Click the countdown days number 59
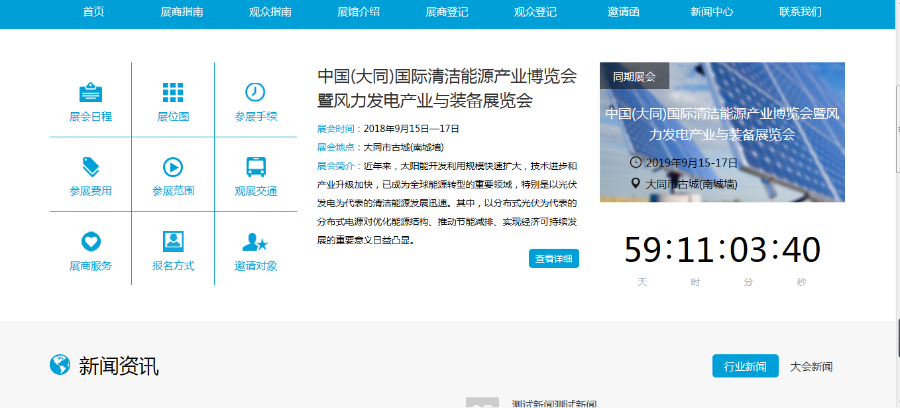900x408 pixels. pos(643,250)
